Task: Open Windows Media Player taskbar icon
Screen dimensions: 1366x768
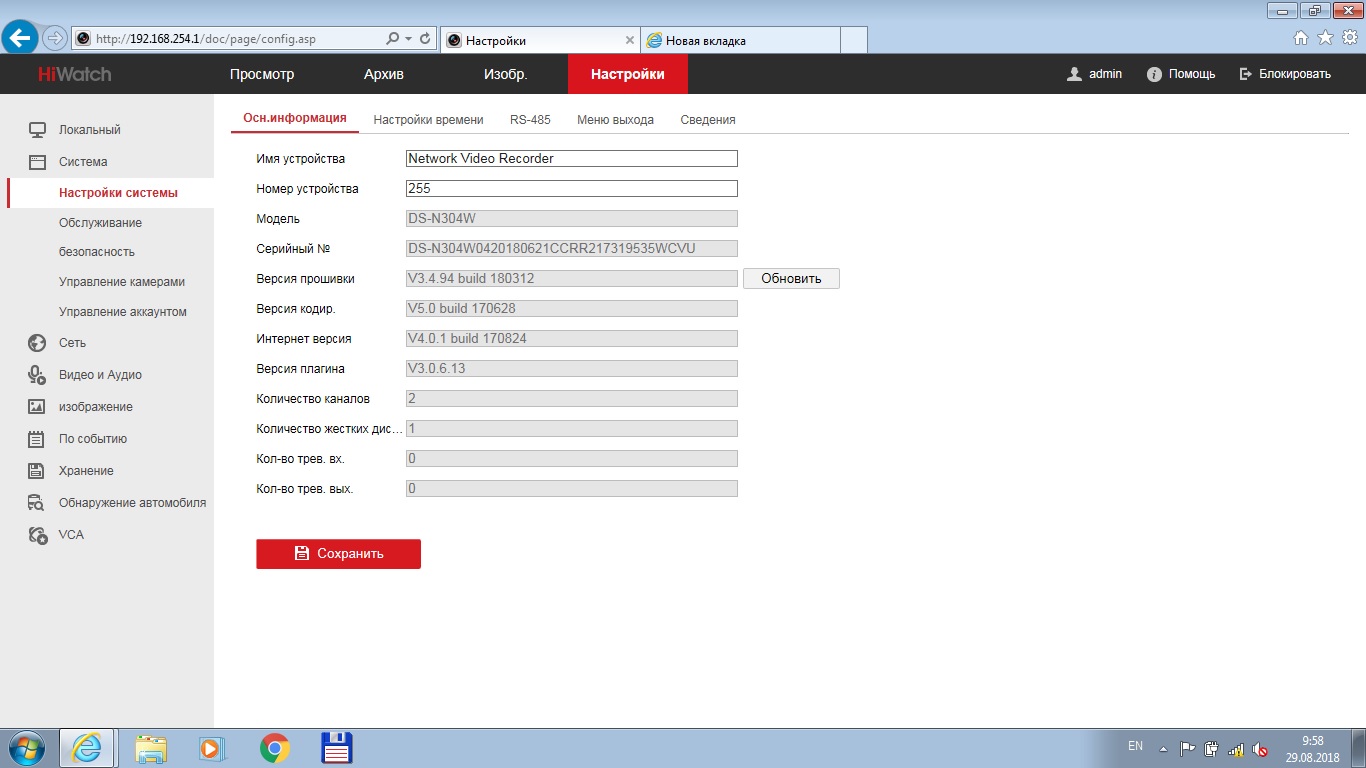Action: [211, 748]
